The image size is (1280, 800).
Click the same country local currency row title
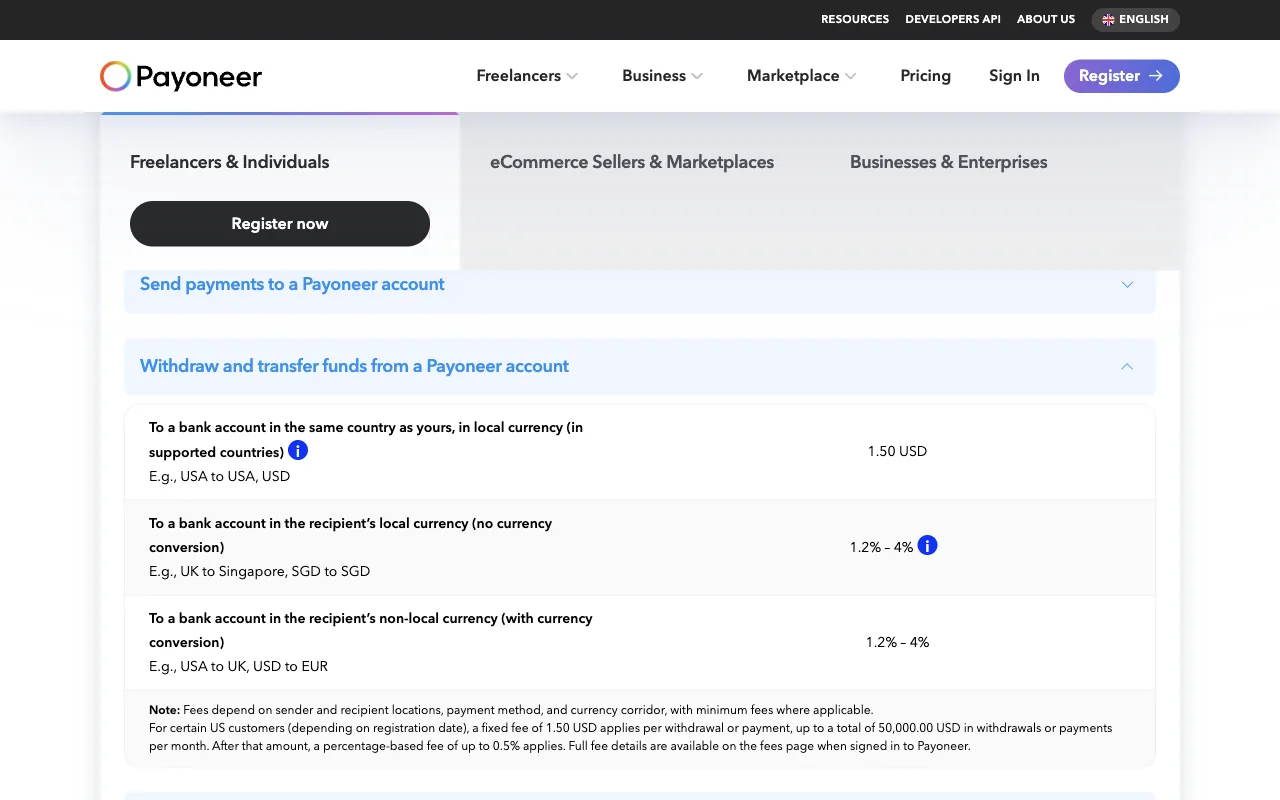click(x=366, y=439)
